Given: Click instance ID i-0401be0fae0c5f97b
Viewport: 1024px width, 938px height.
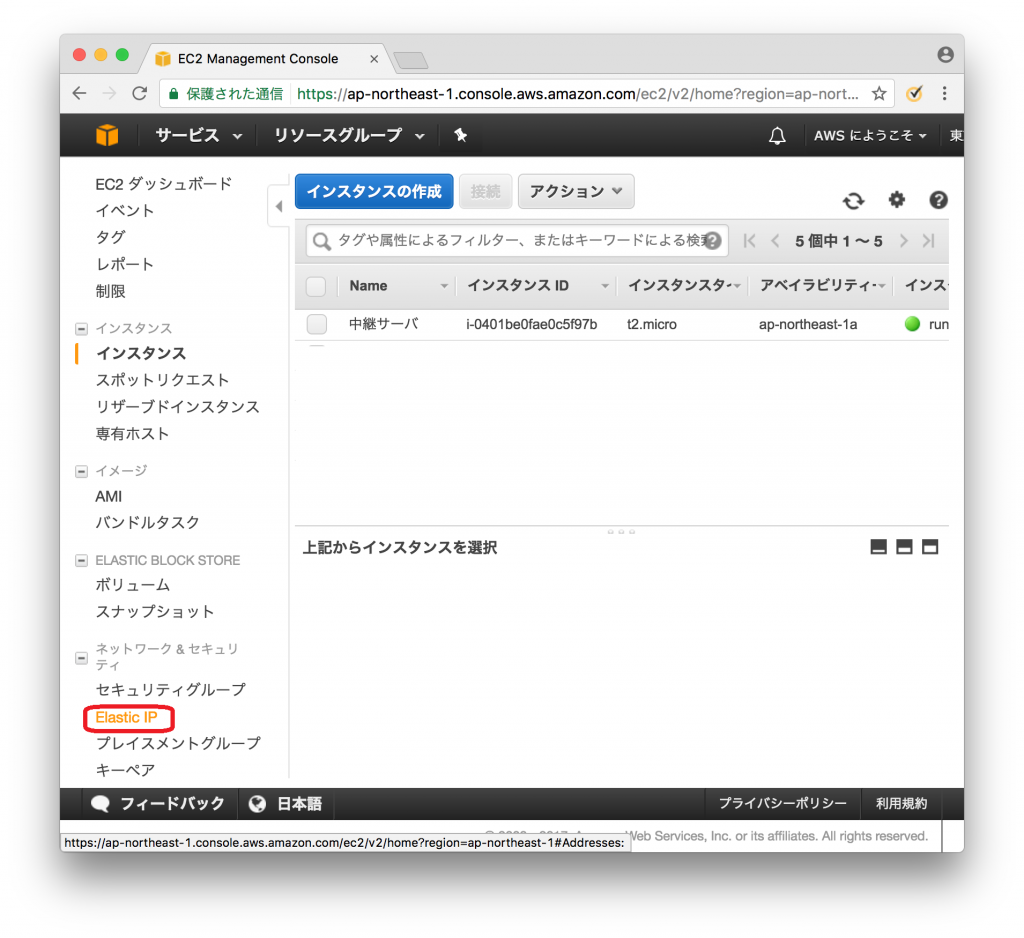Looking at the screenshot, I should point(532,325).
